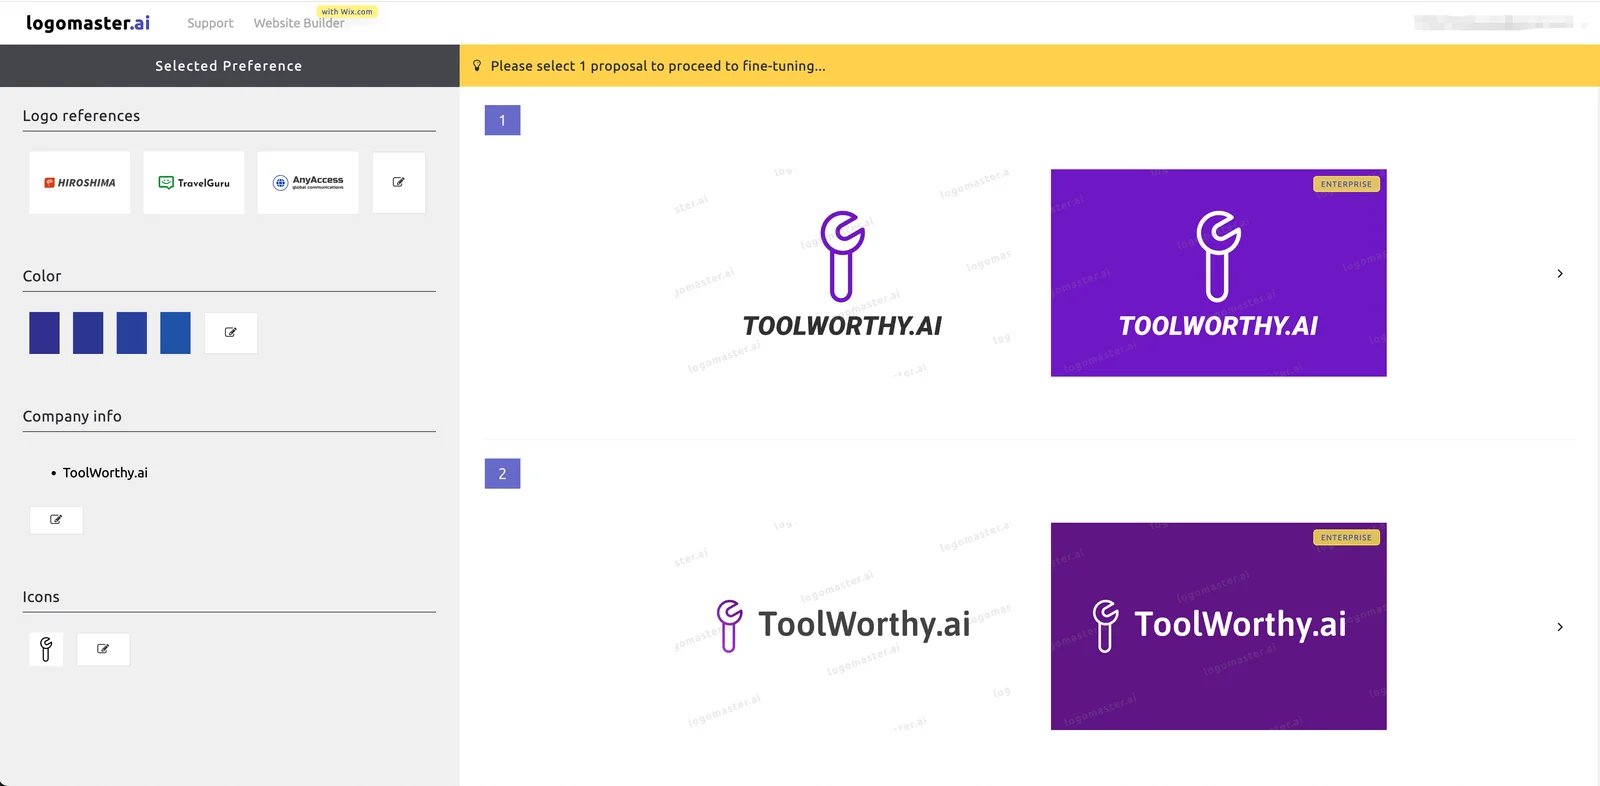Select the HIROSHIMA logo reference
1600x786 pixels.
[x=80, y=183]
